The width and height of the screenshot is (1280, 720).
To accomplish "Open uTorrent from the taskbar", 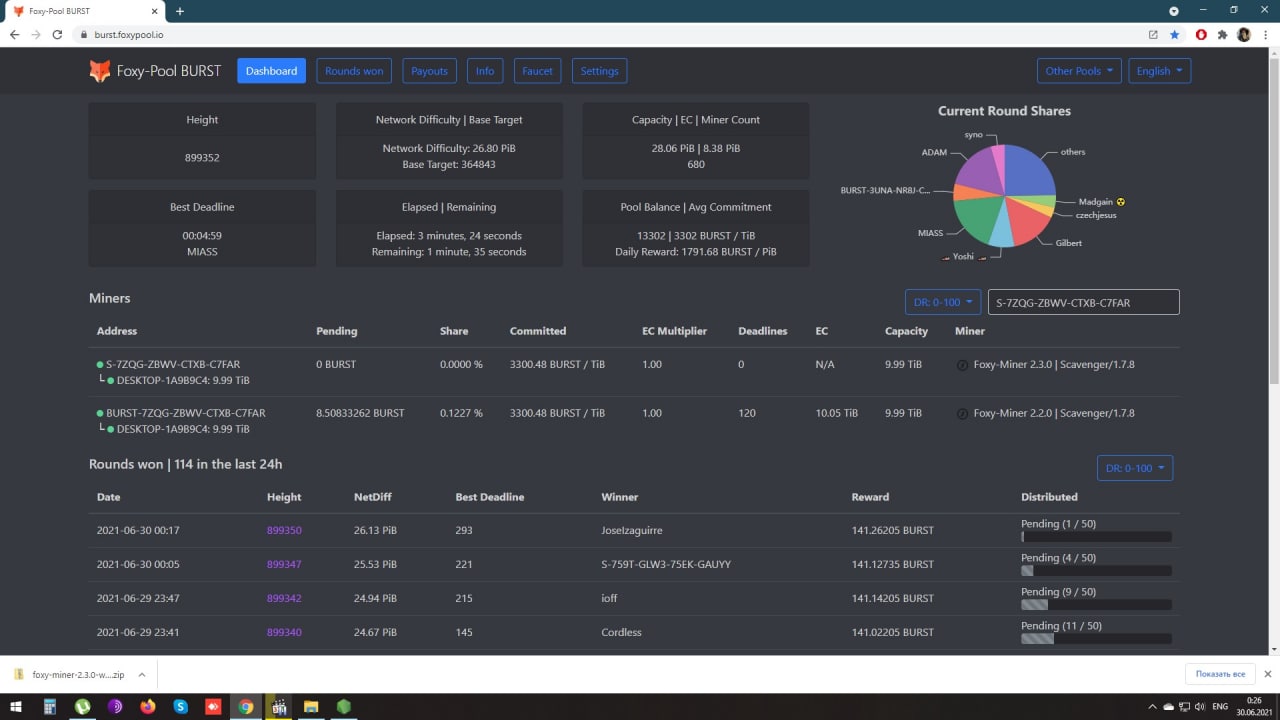I will coord(82,706).
